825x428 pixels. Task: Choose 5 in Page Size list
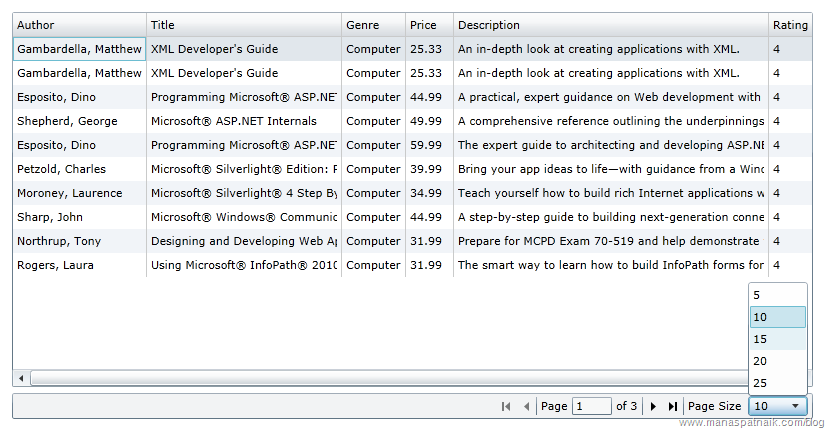pyautogui.click(x=778, y=295)
